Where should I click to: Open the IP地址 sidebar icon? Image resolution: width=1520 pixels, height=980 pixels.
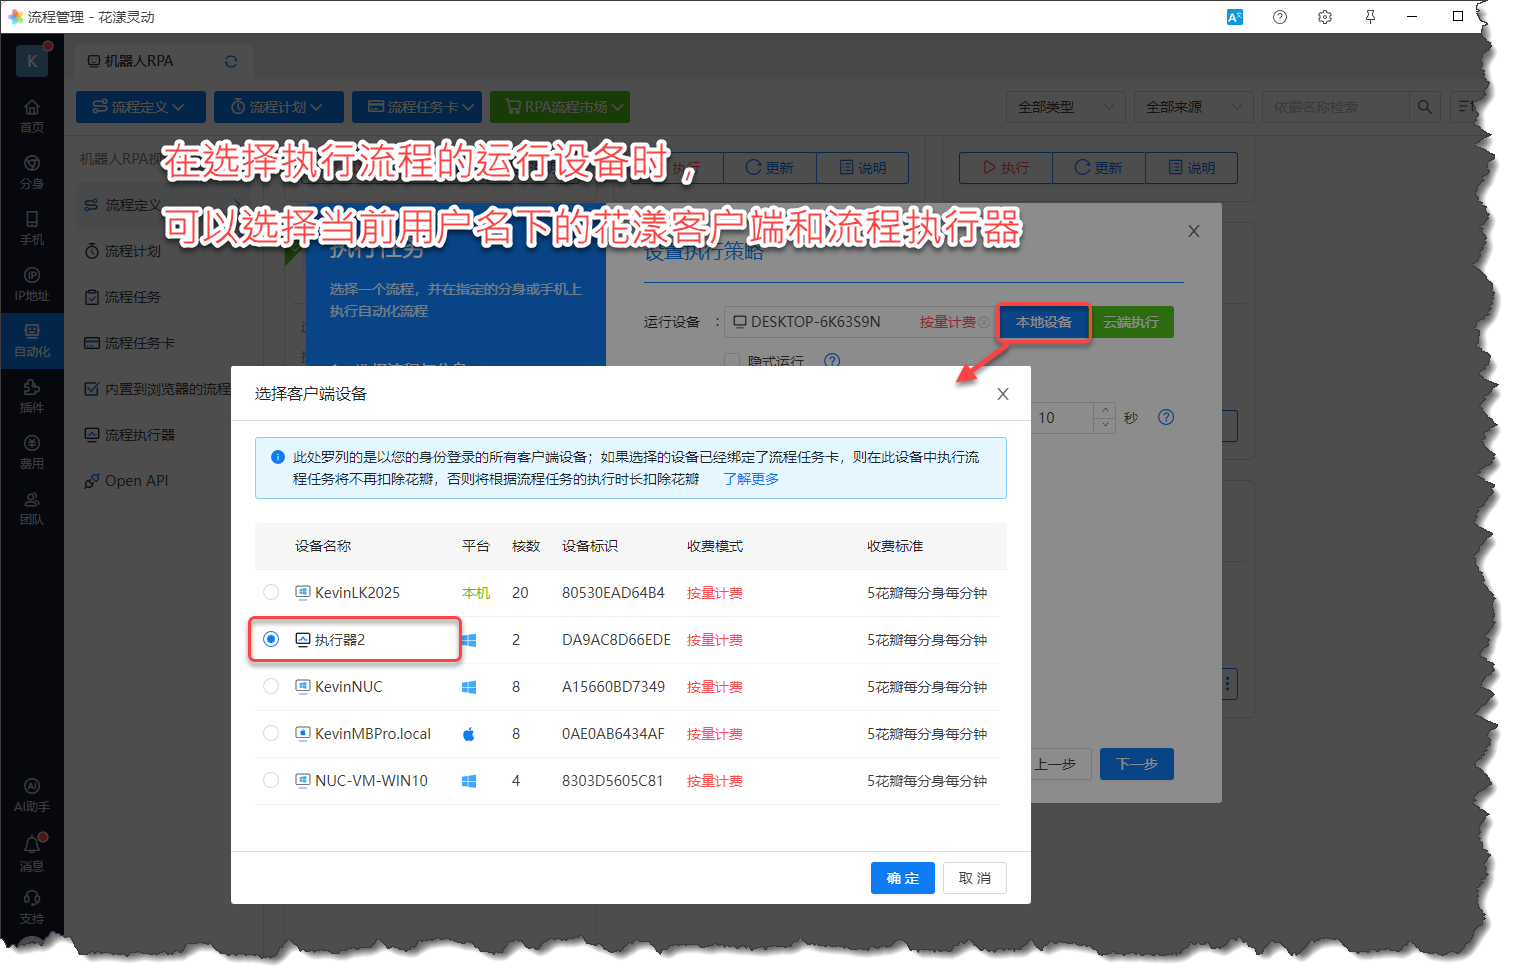[x=32, y=282]
